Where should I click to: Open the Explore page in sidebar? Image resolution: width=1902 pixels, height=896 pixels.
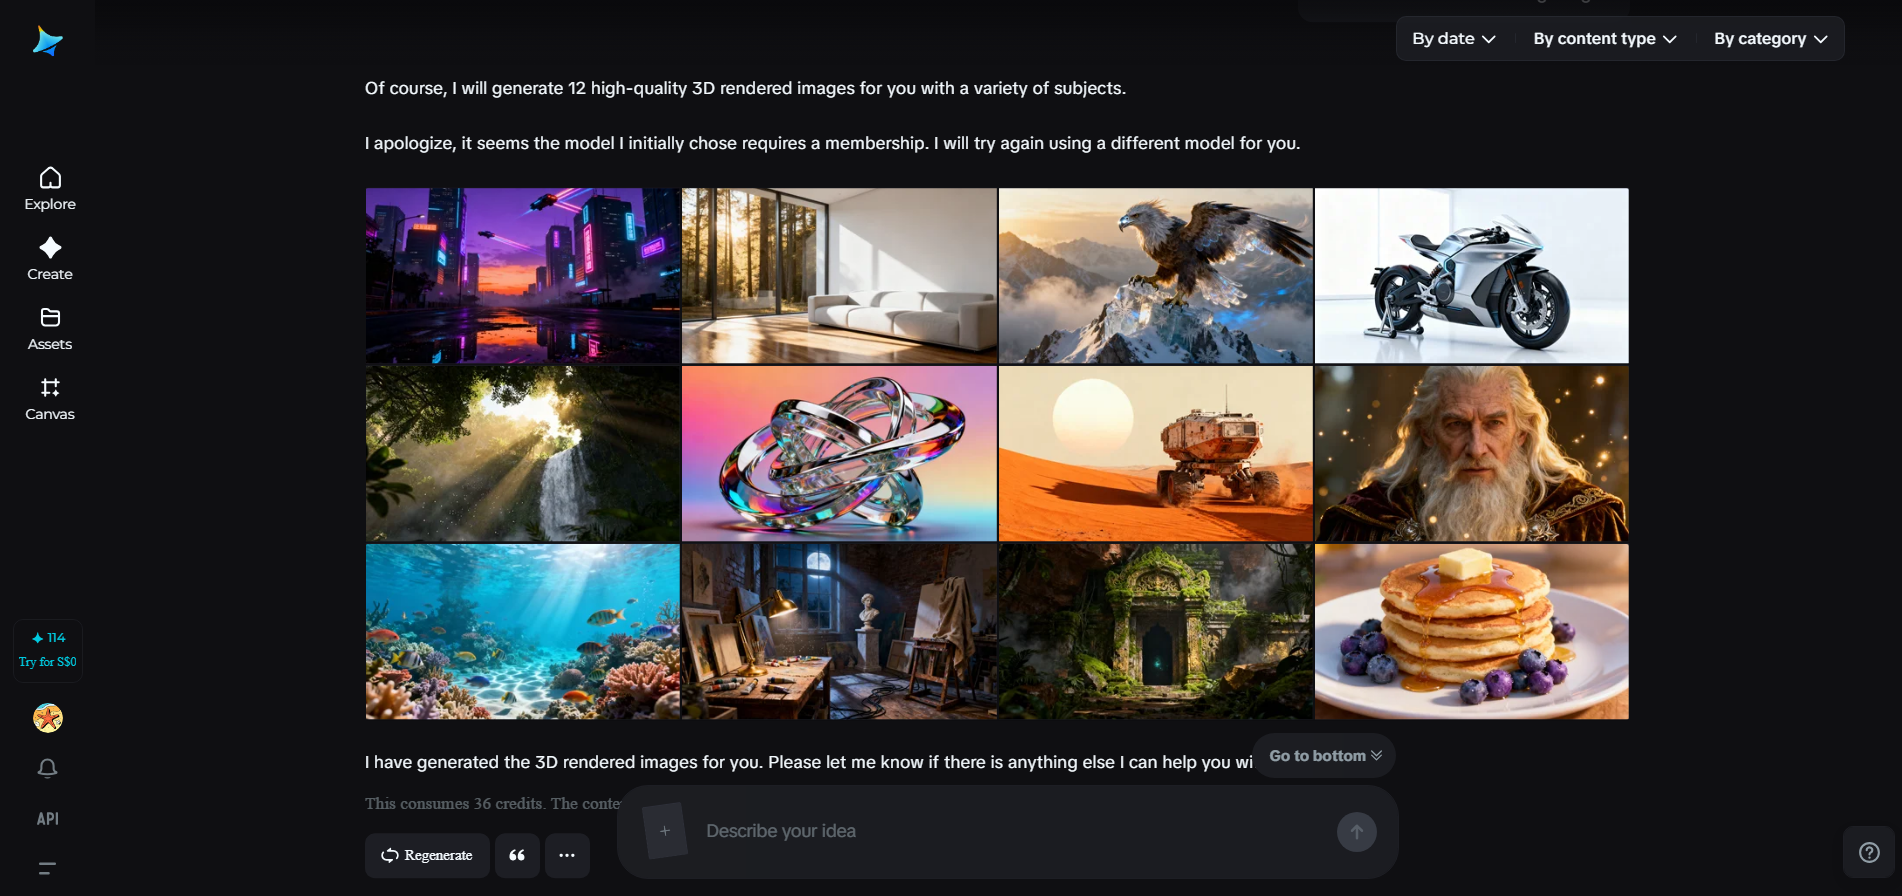pos(50,189)
